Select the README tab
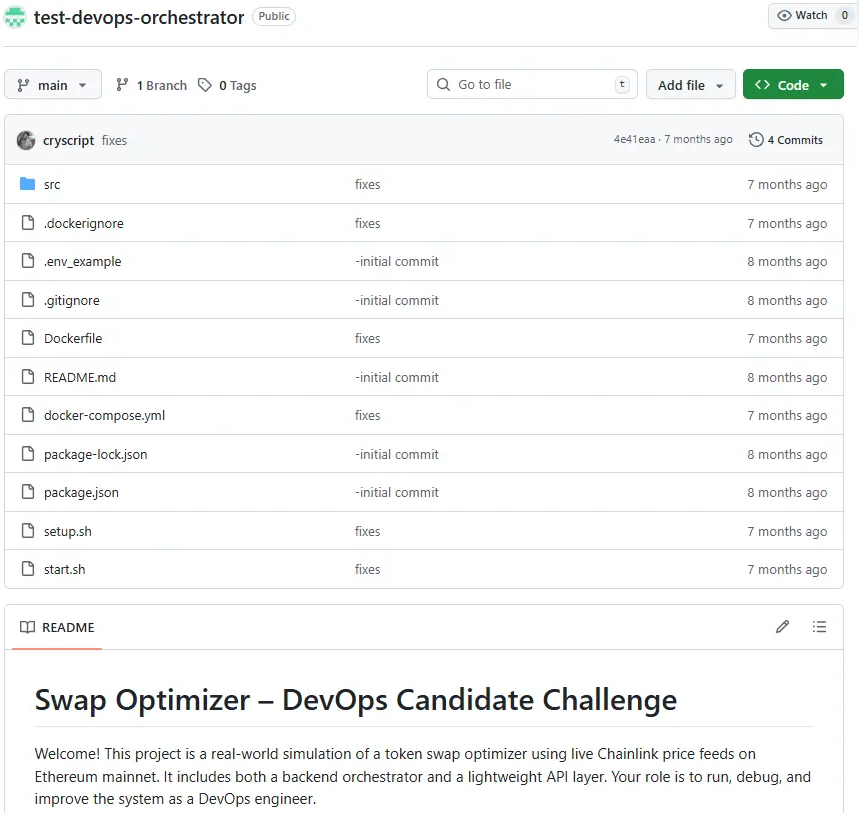Screen dimensions: 859x813 [x=58, y=627]
